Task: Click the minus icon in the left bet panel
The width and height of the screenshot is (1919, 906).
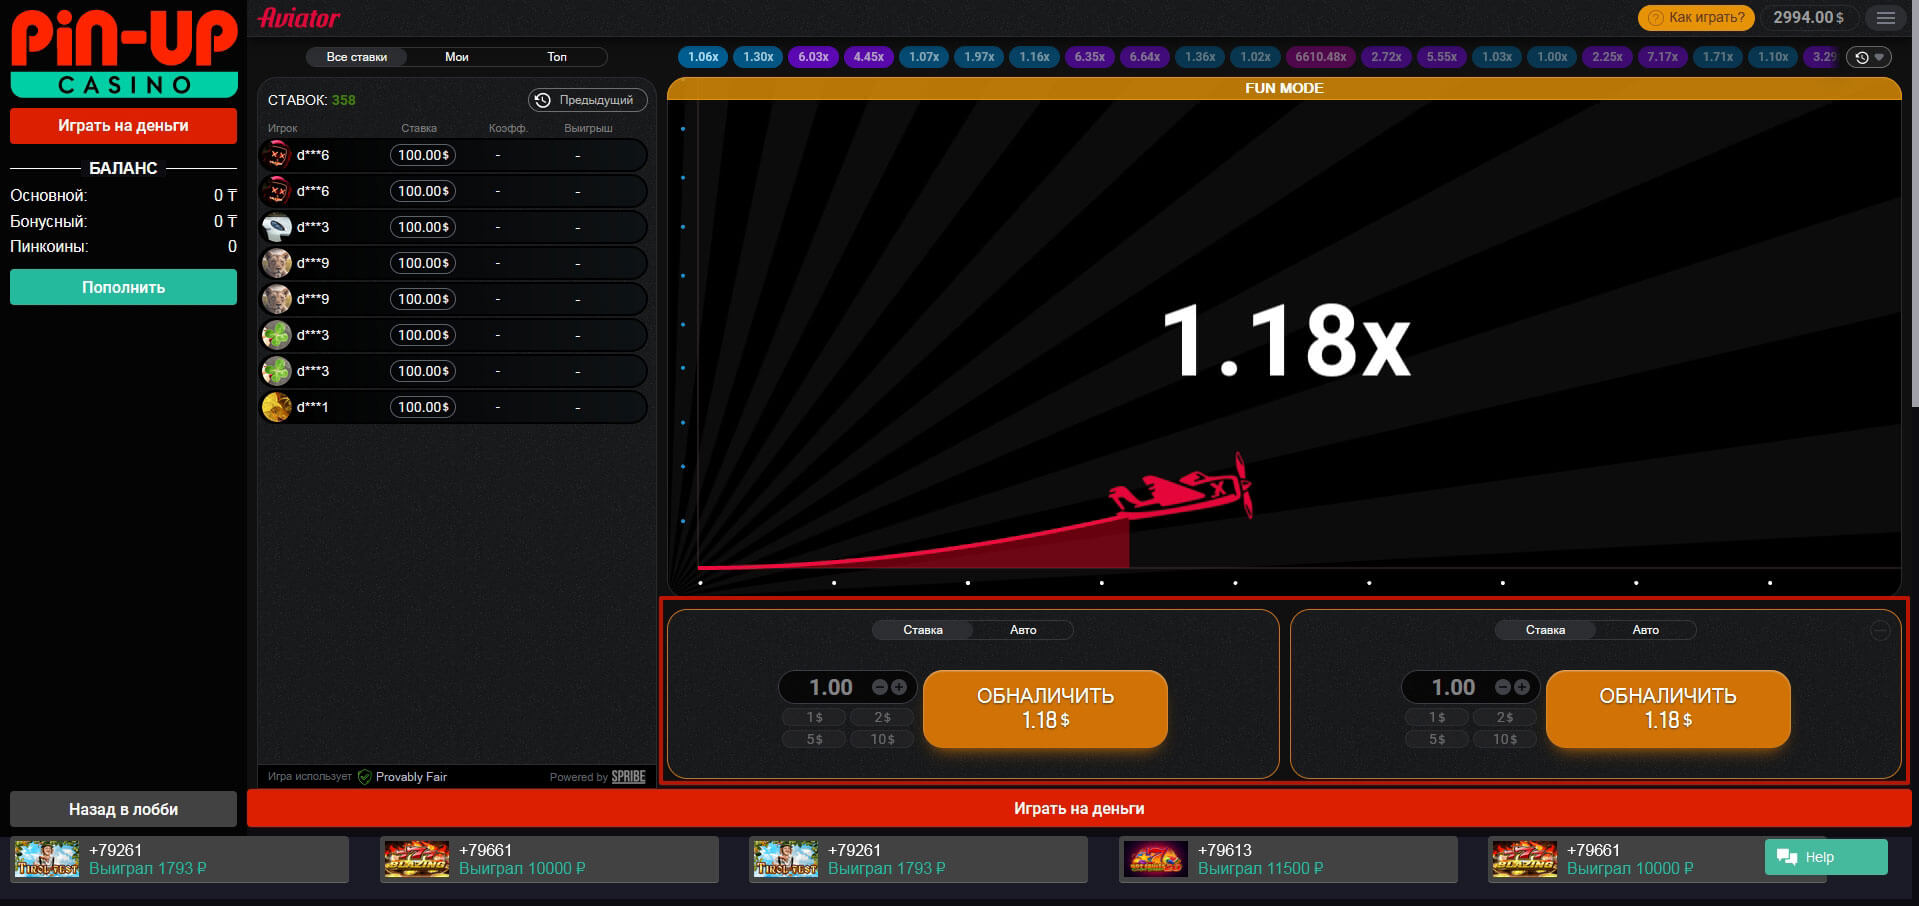Action: pyautogui.click(x=880, y=687)
